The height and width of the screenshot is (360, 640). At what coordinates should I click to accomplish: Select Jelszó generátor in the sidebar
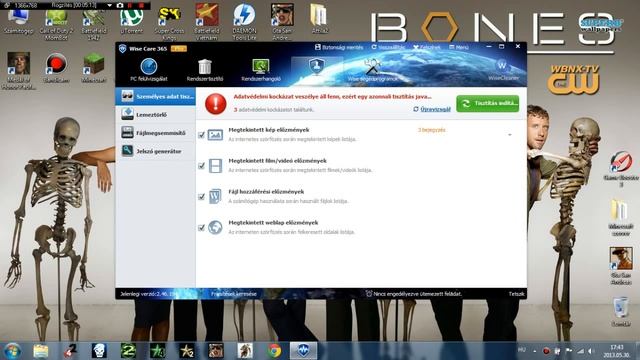(x=156, y=151)
